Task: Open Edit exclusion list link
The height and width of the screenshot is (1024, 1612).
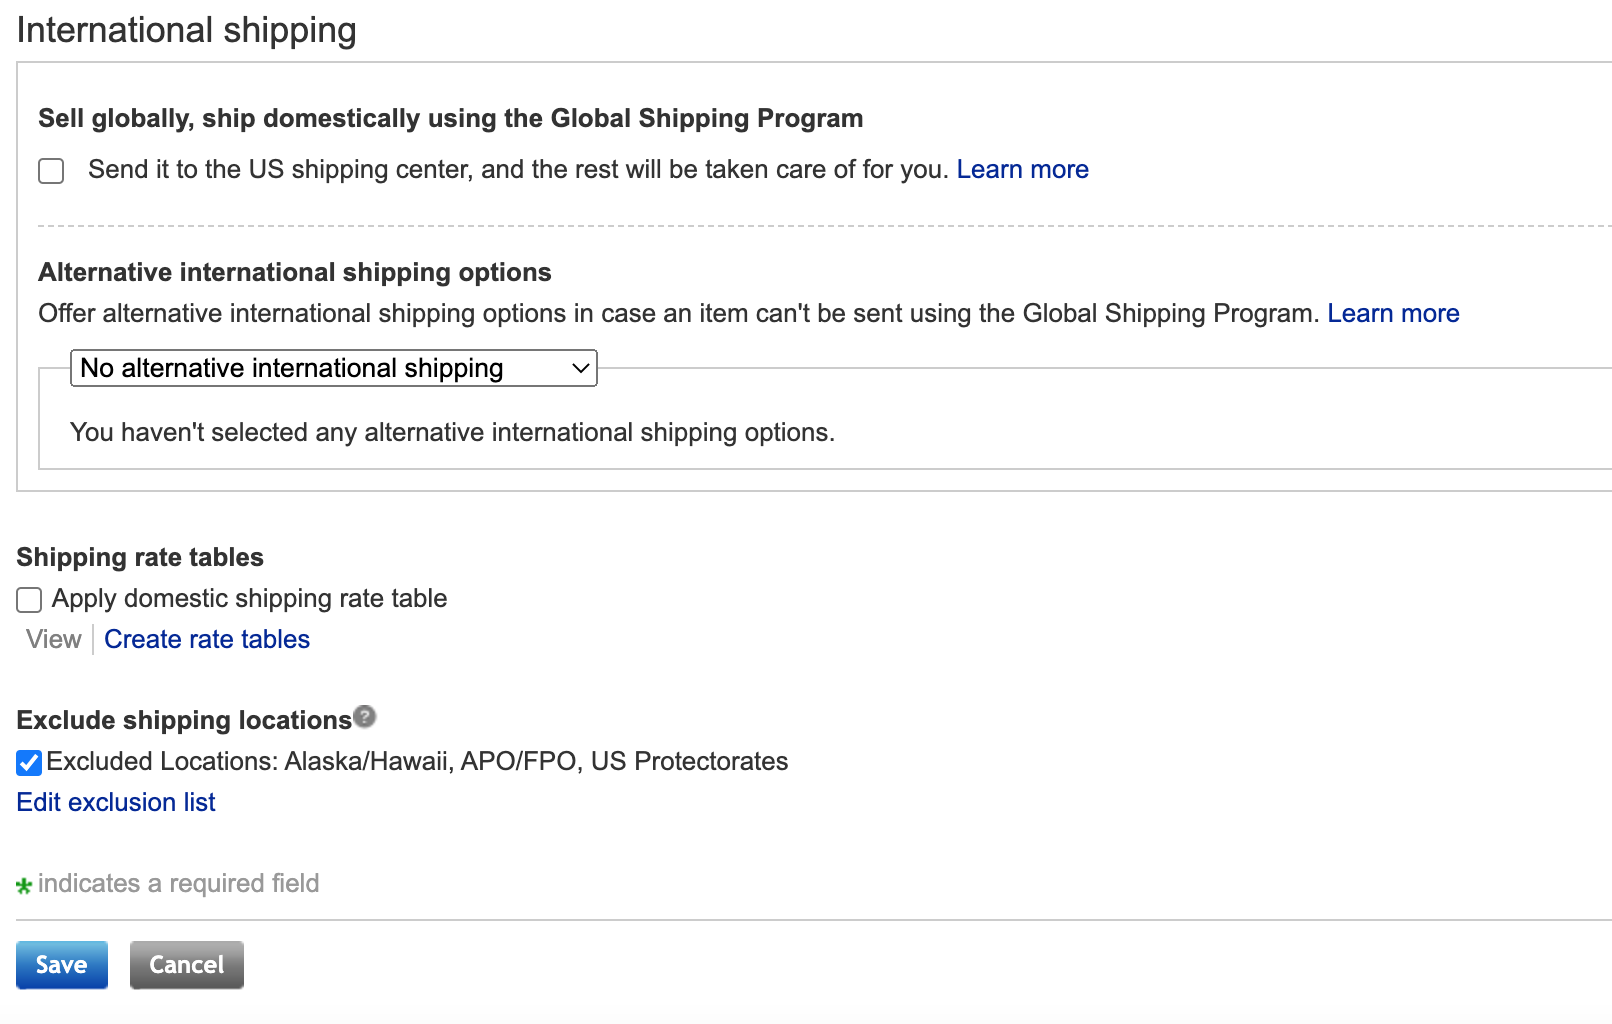Action: point(116,802)
